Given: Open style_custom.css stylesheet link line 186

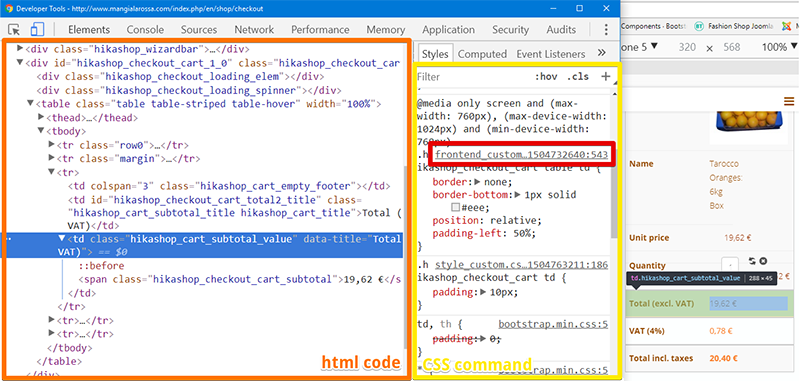Looking at the screenshot, I should 521,265.
